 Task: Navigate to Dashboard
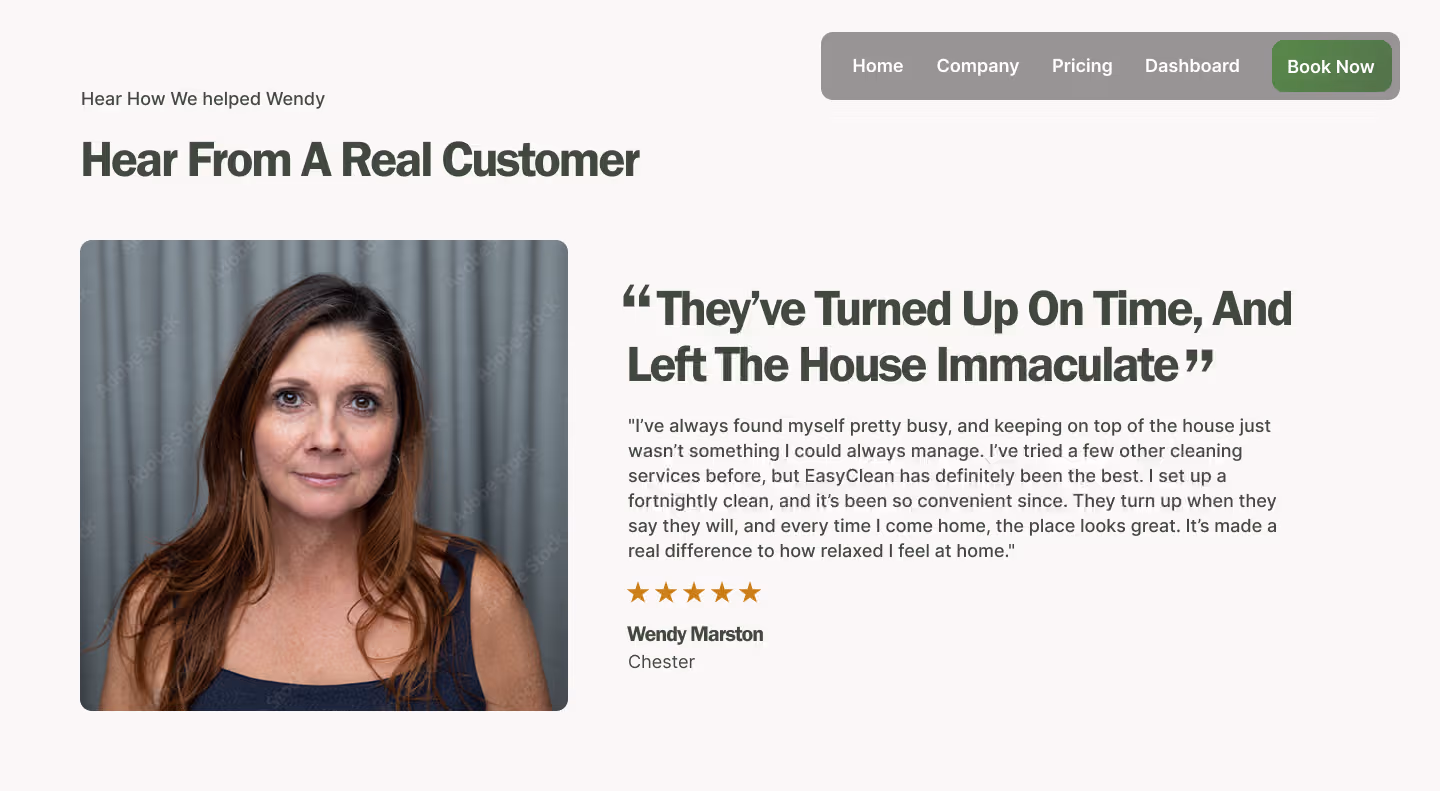(1192, 66)
